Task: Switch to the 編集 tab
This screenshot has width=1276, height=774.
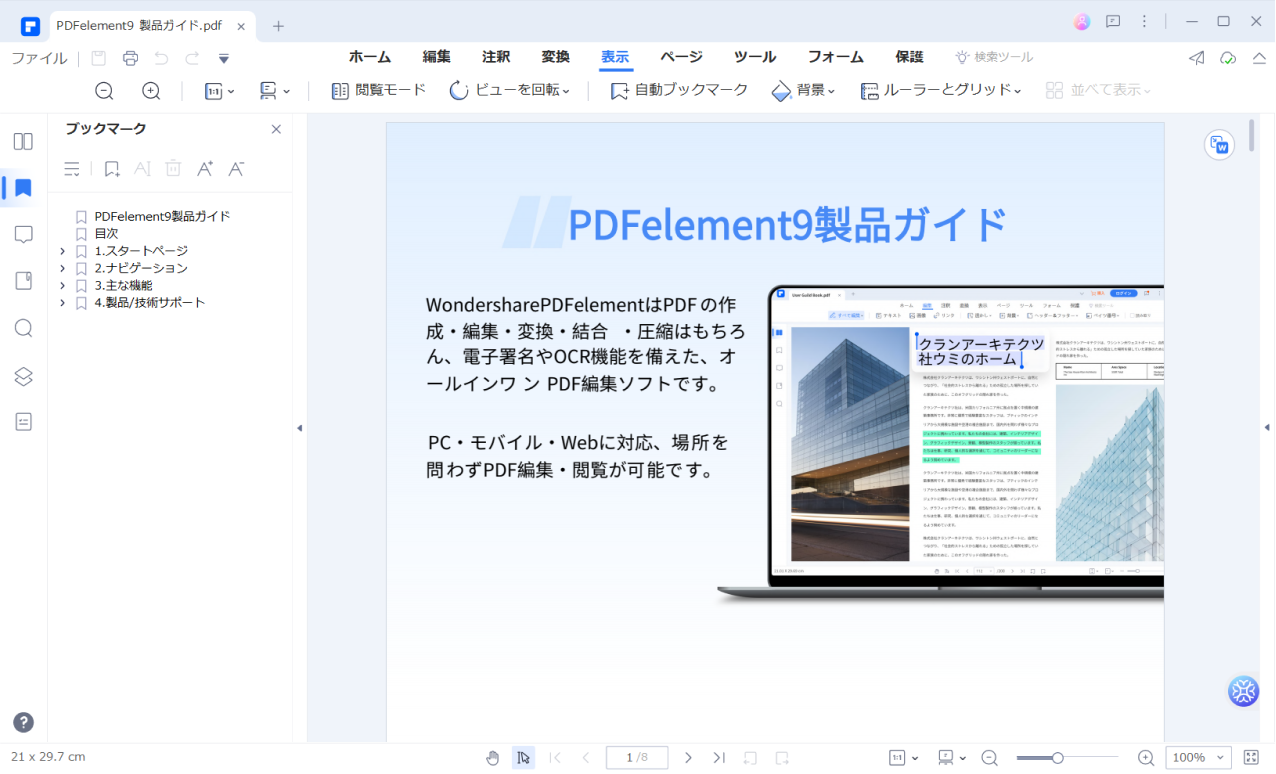Action: tap(436, 57)
